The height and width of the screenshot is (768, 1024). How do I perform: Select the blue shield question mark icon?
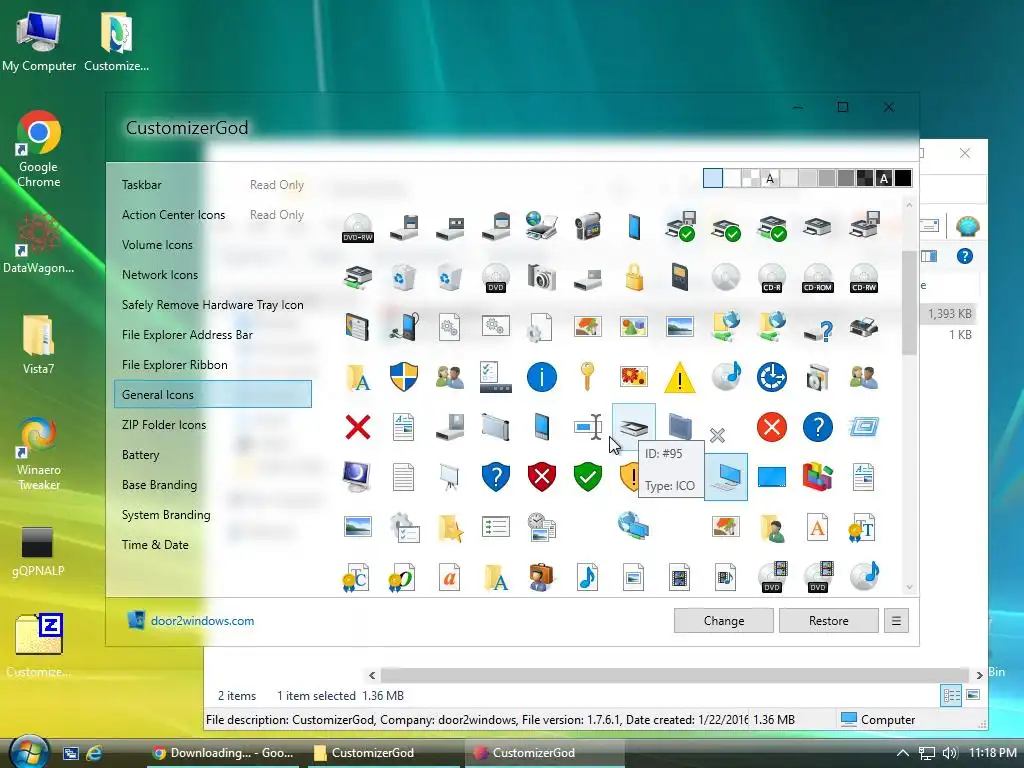coord(496,477)
